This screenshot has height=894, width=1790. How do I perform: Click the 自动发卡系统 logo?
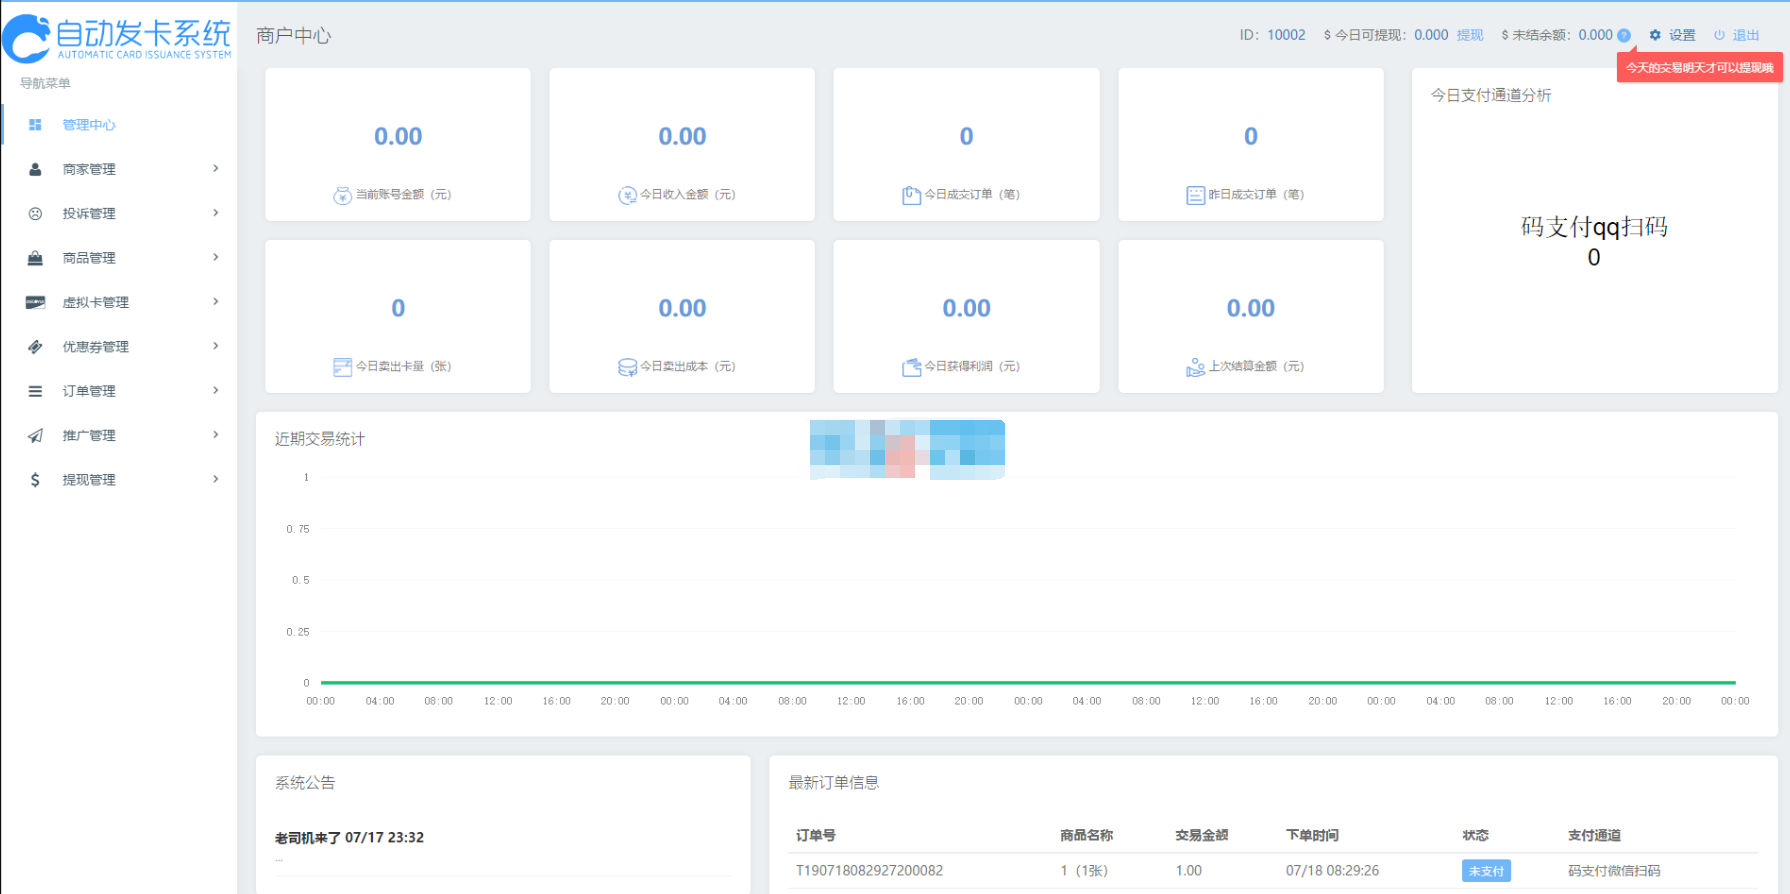118,38
